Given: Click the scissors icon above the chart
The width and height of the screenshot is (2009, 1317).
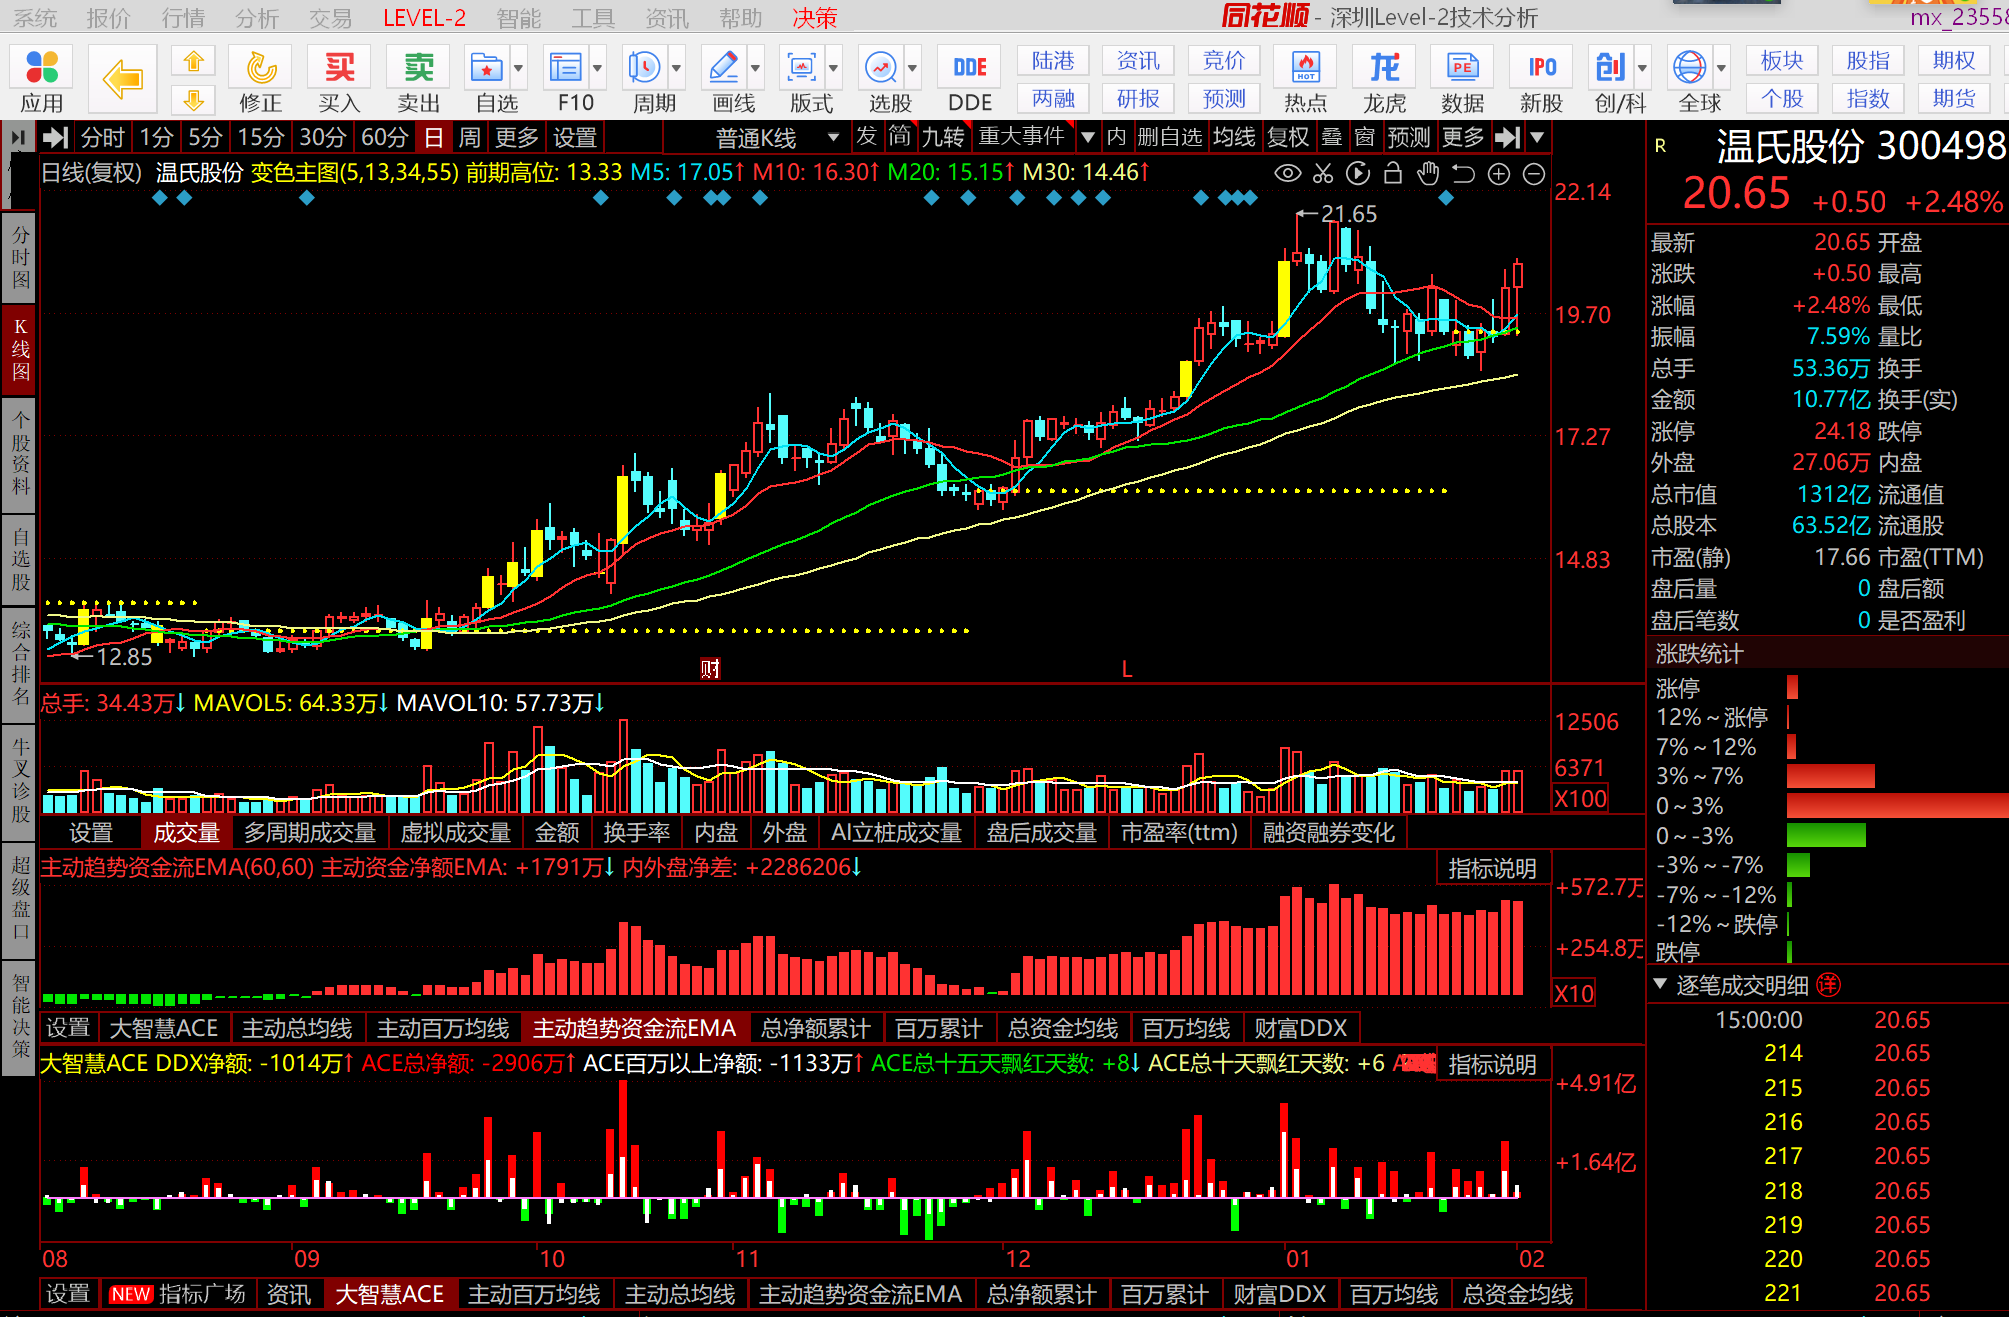Looking at the screenshot, I should (x=1323, y=173).
